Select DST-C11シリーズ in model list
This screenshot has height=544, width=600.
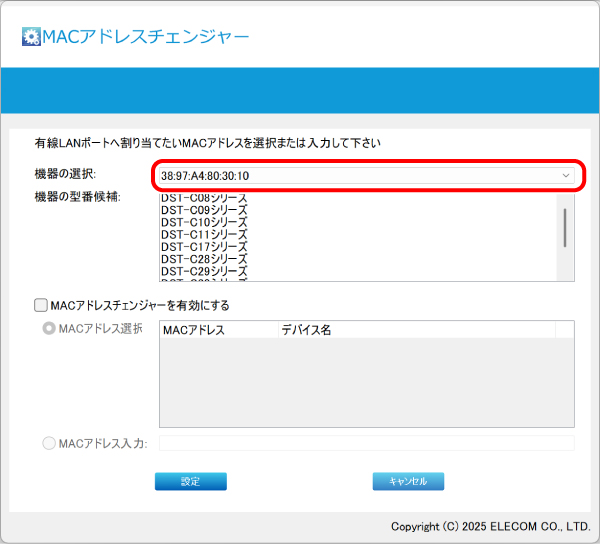point(204,235)
